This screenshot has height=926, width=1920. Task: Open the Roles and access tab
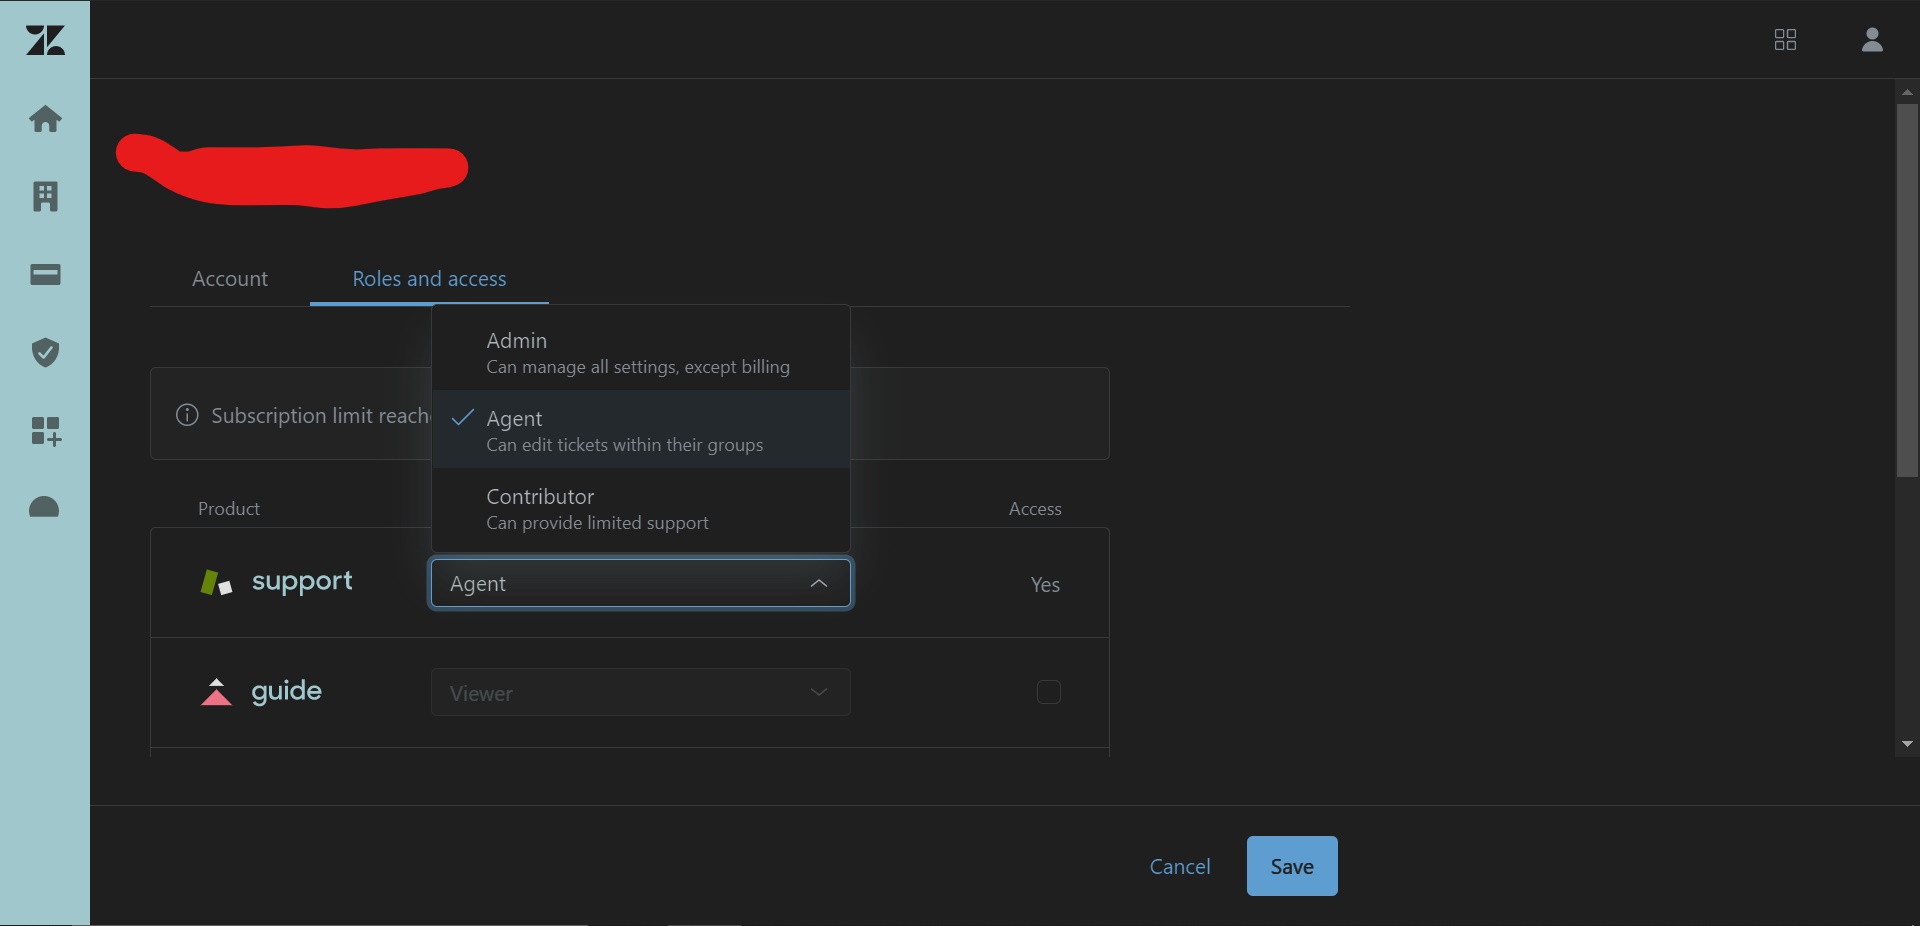point(429,279)
